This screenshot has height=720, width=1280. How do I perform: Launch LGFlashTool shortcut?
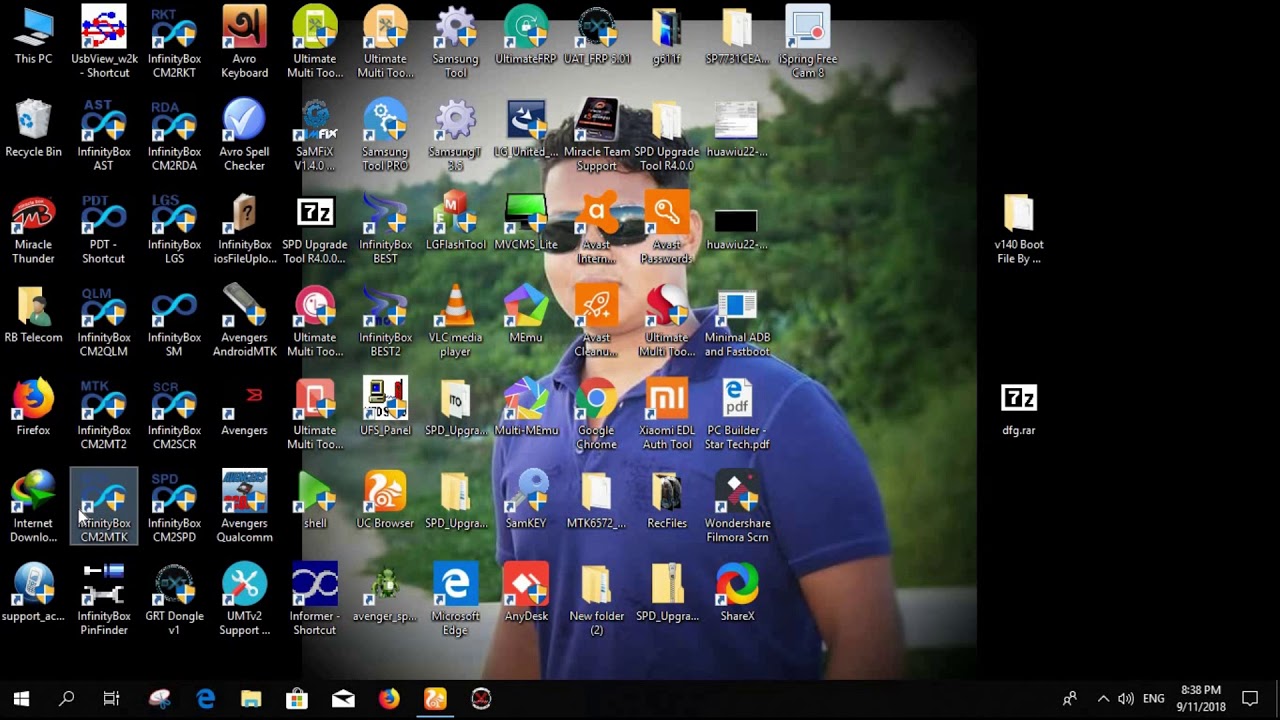455,222
